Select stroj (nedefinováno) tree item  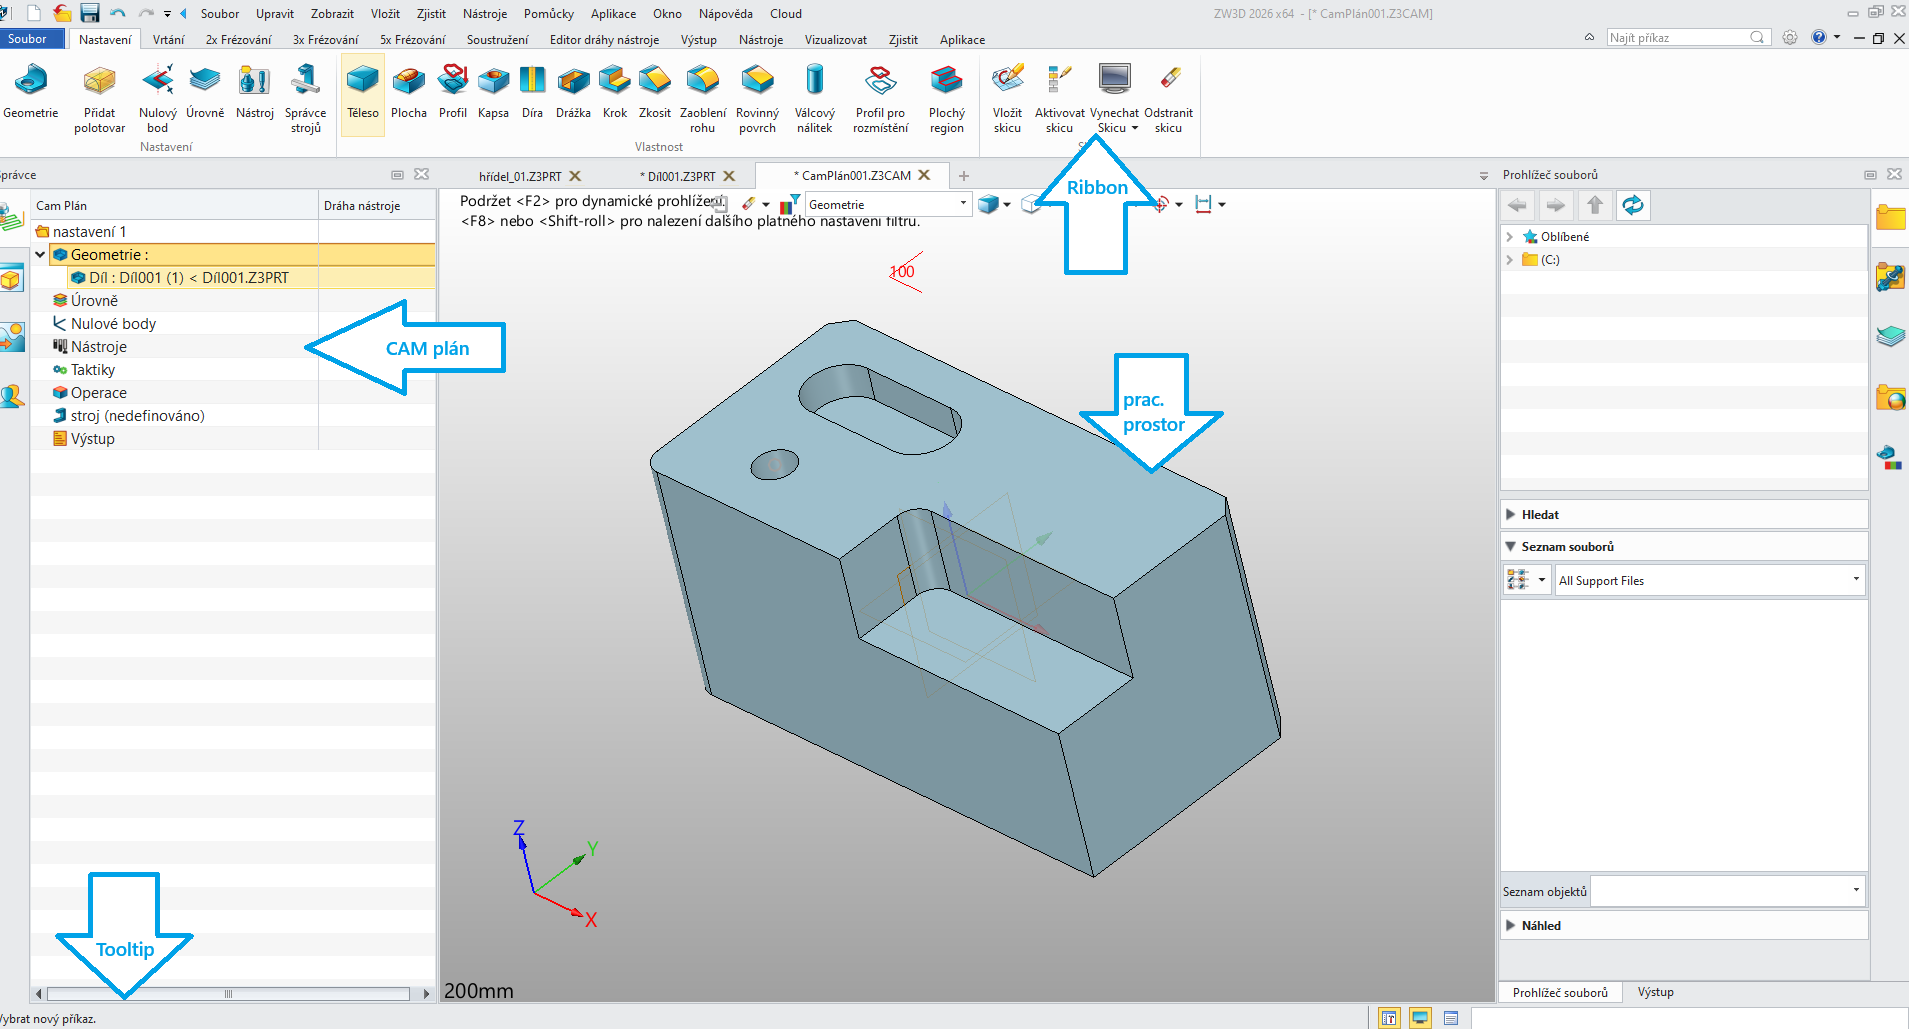tap(137, 416)
